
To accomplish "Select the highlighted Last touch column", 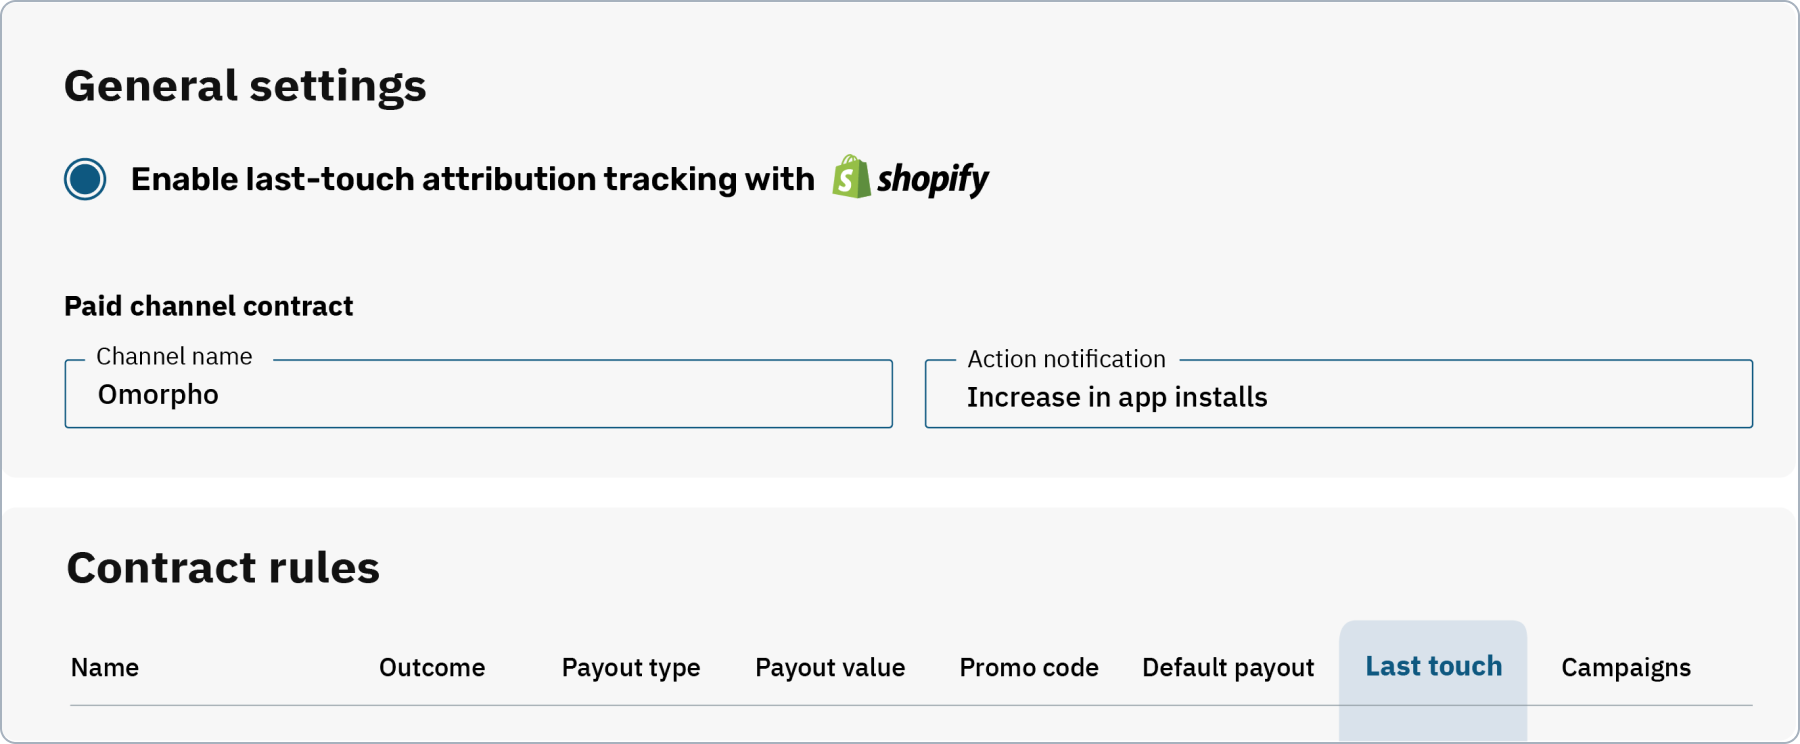I will click(x=1433, y=665).
